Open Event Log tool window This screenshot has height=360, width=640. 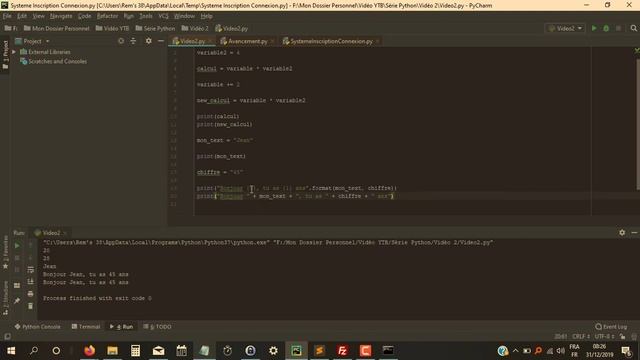[x=611, y=327]
